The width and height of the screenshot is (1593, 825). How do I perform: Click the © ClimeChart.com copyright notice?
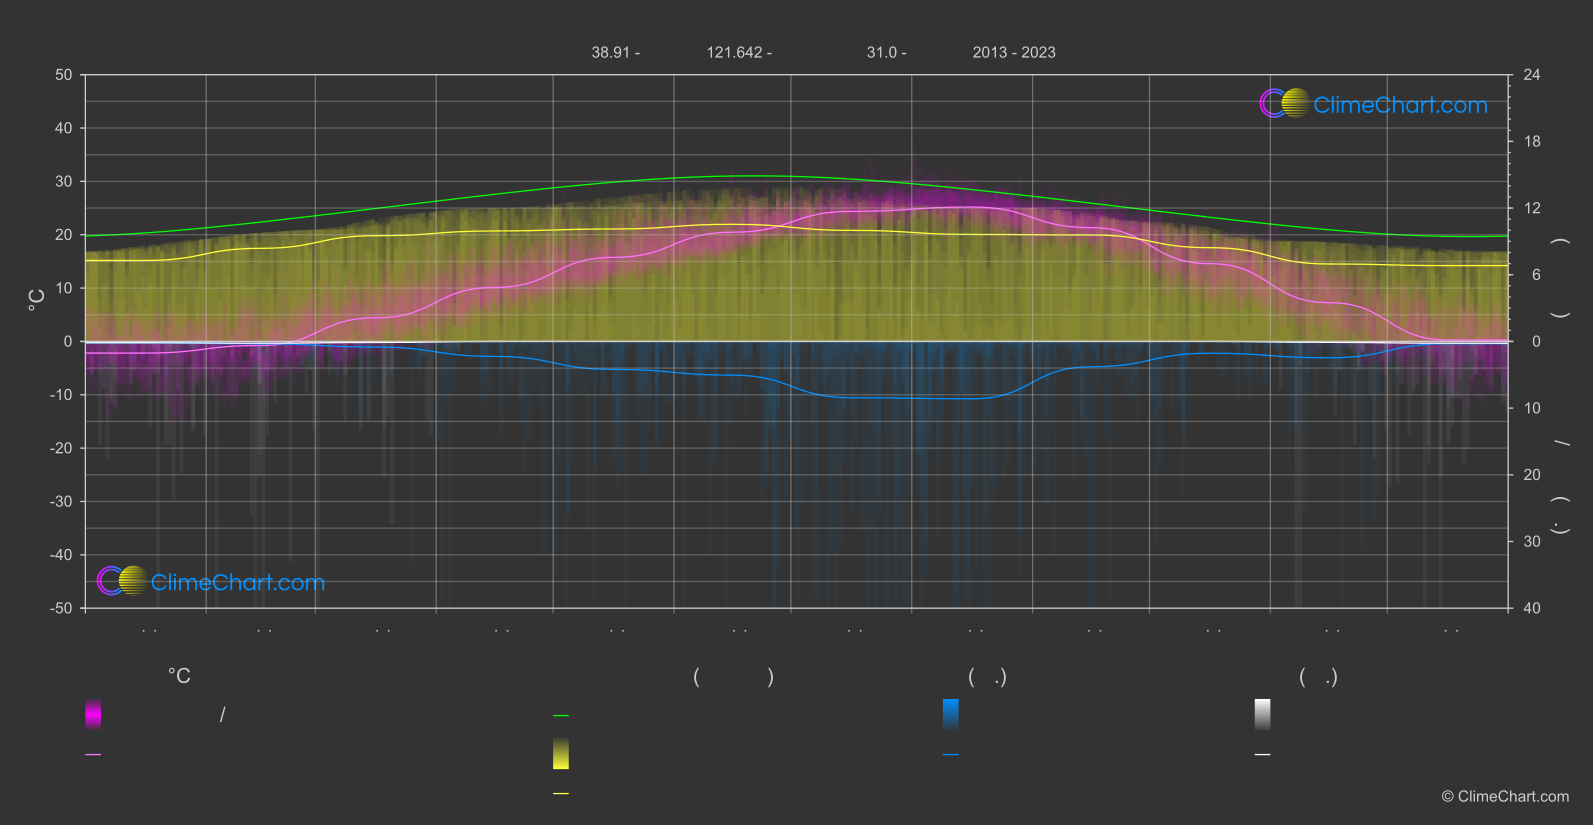[1505, 796]
